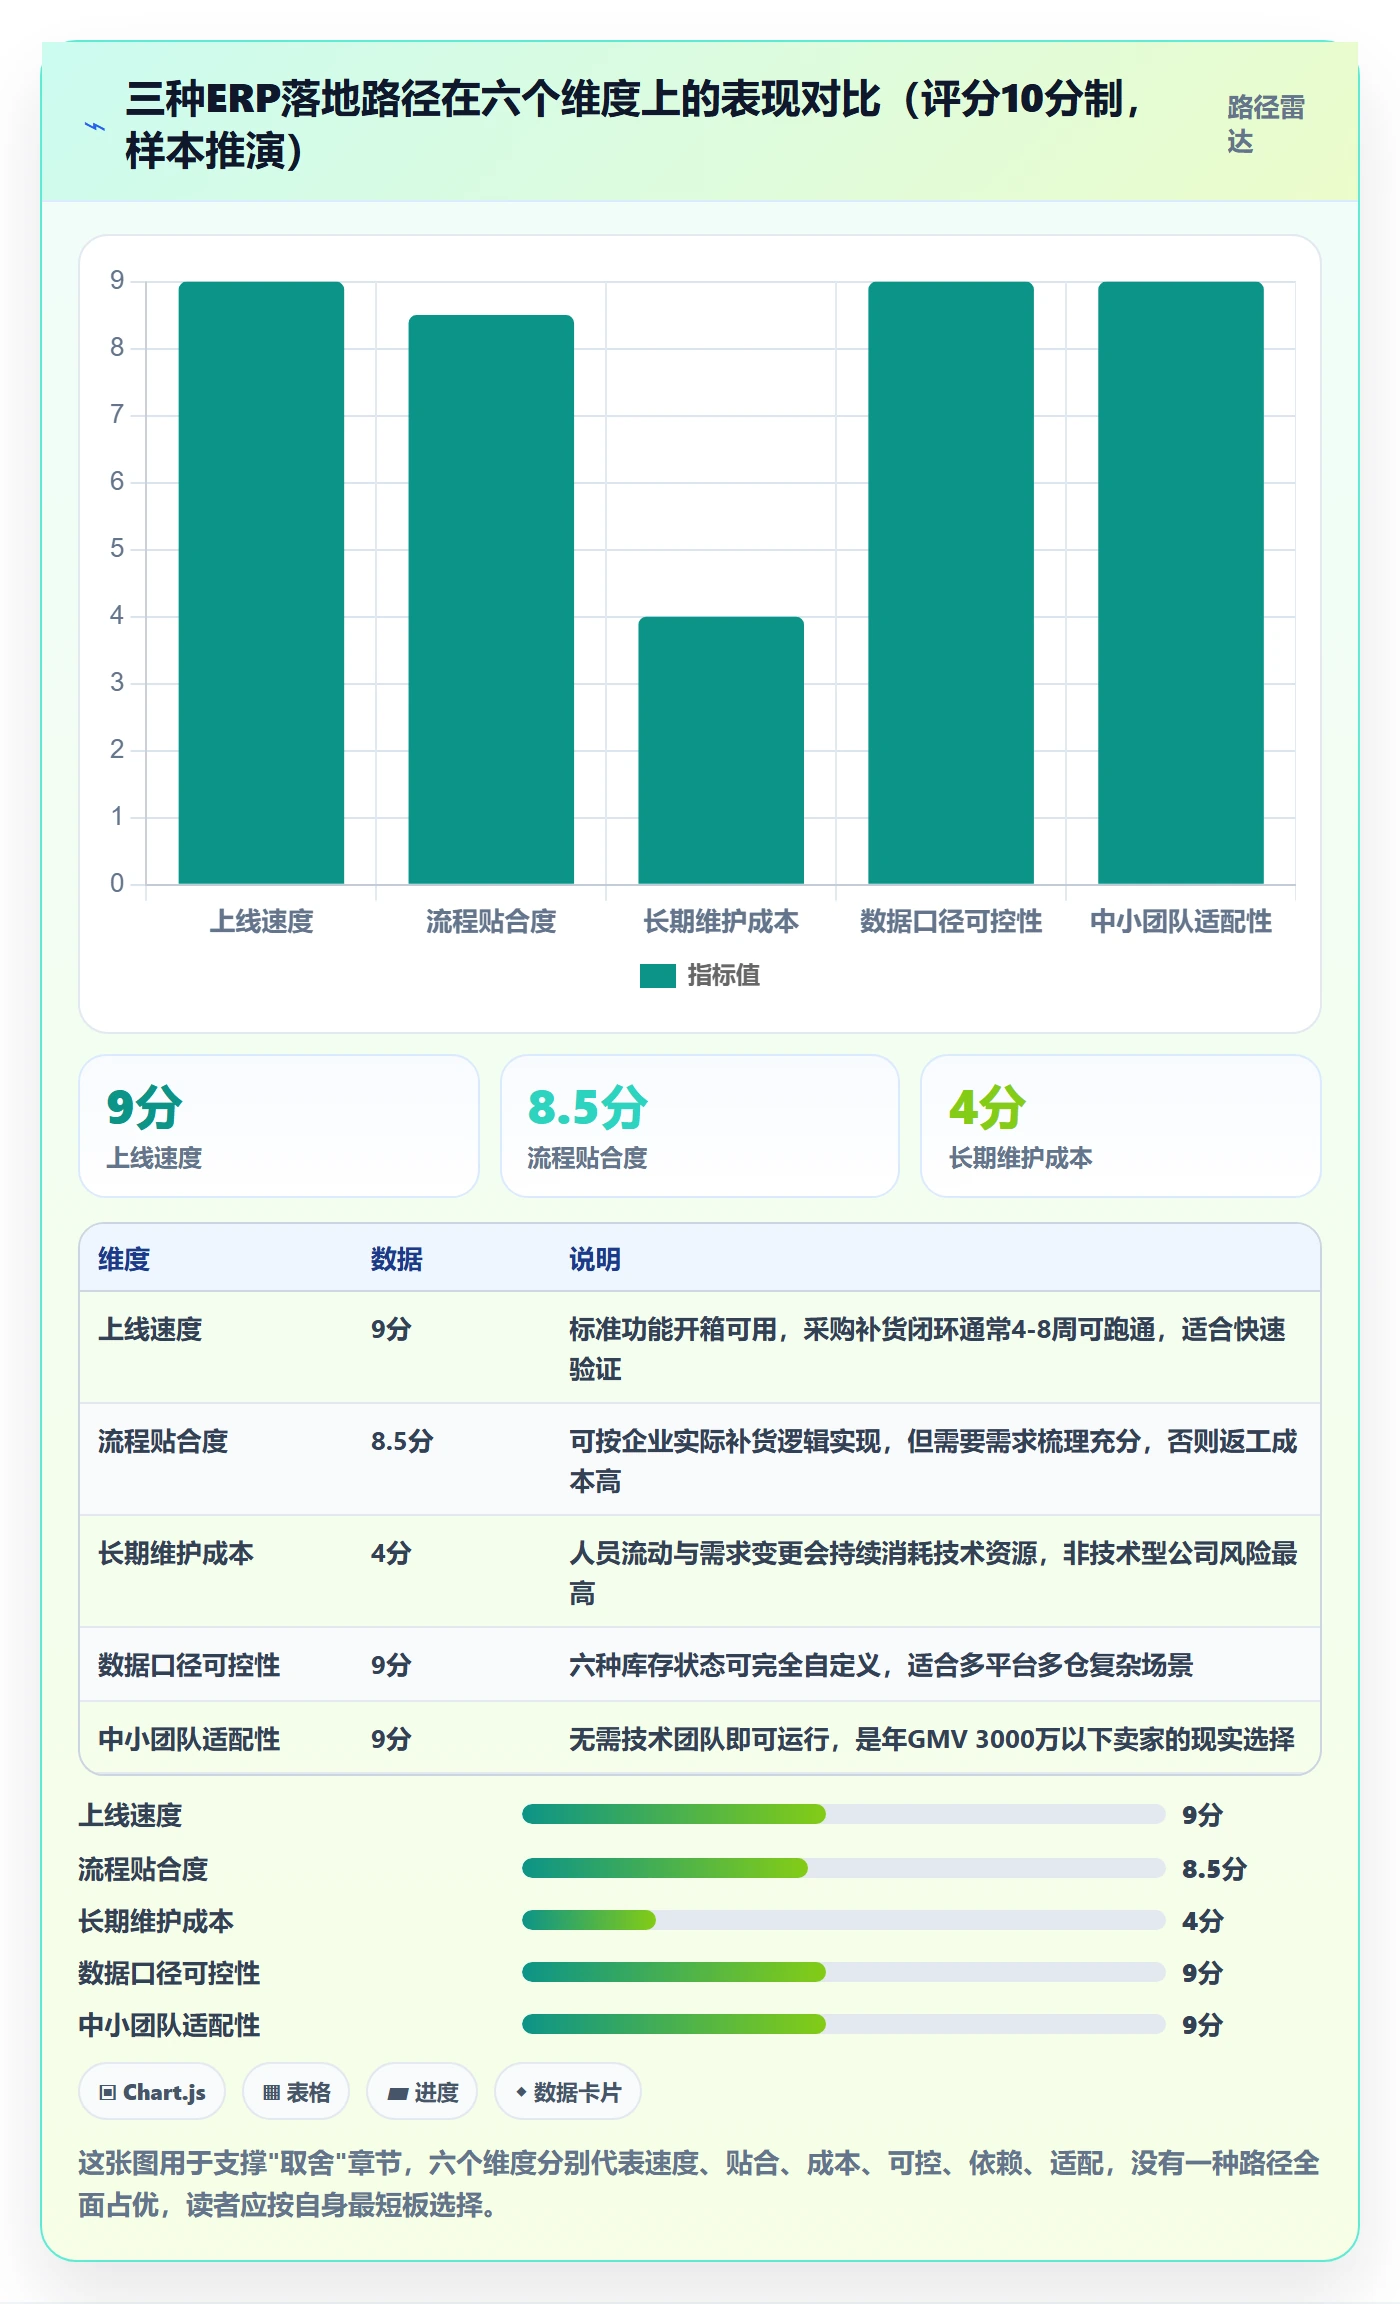Viewport: 1400px width, 2304px height.
Task: Click the 4分 value in the table
Action: point(391,1553)
